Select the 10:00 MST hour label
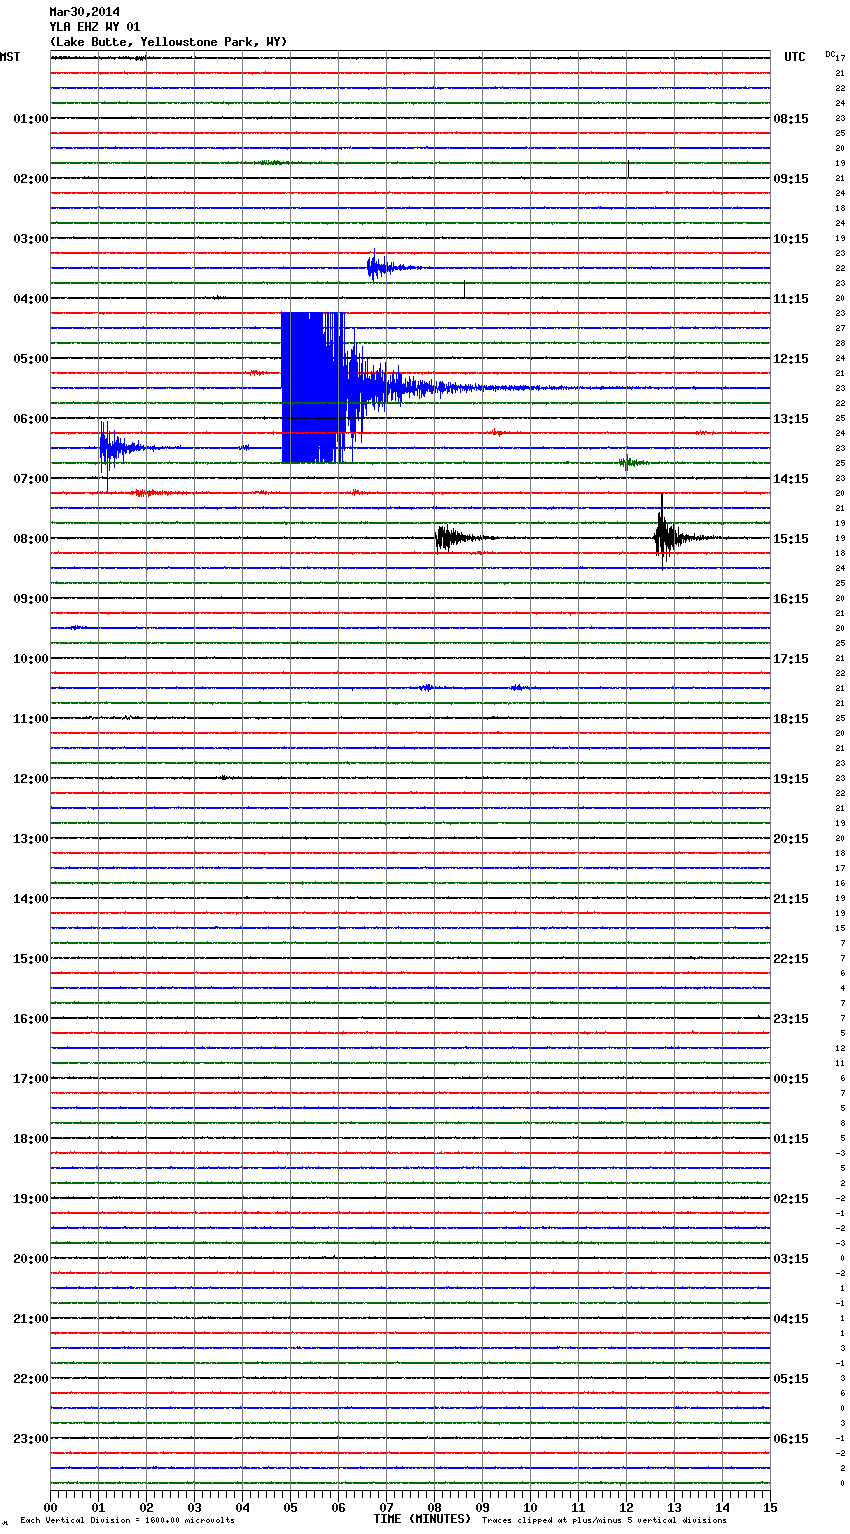The image size is (850, 1534). coord(31,659)
